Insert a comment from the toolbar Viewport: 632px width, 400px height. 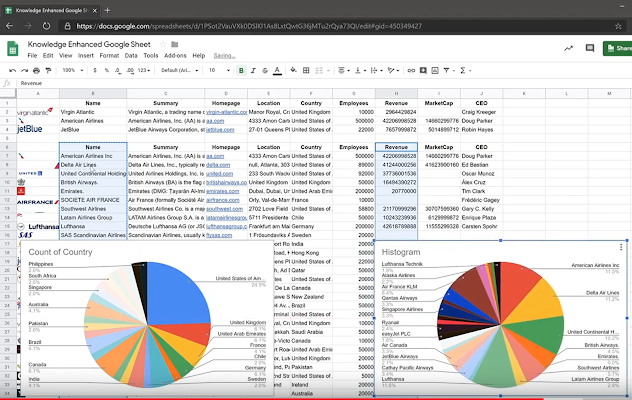423,71
